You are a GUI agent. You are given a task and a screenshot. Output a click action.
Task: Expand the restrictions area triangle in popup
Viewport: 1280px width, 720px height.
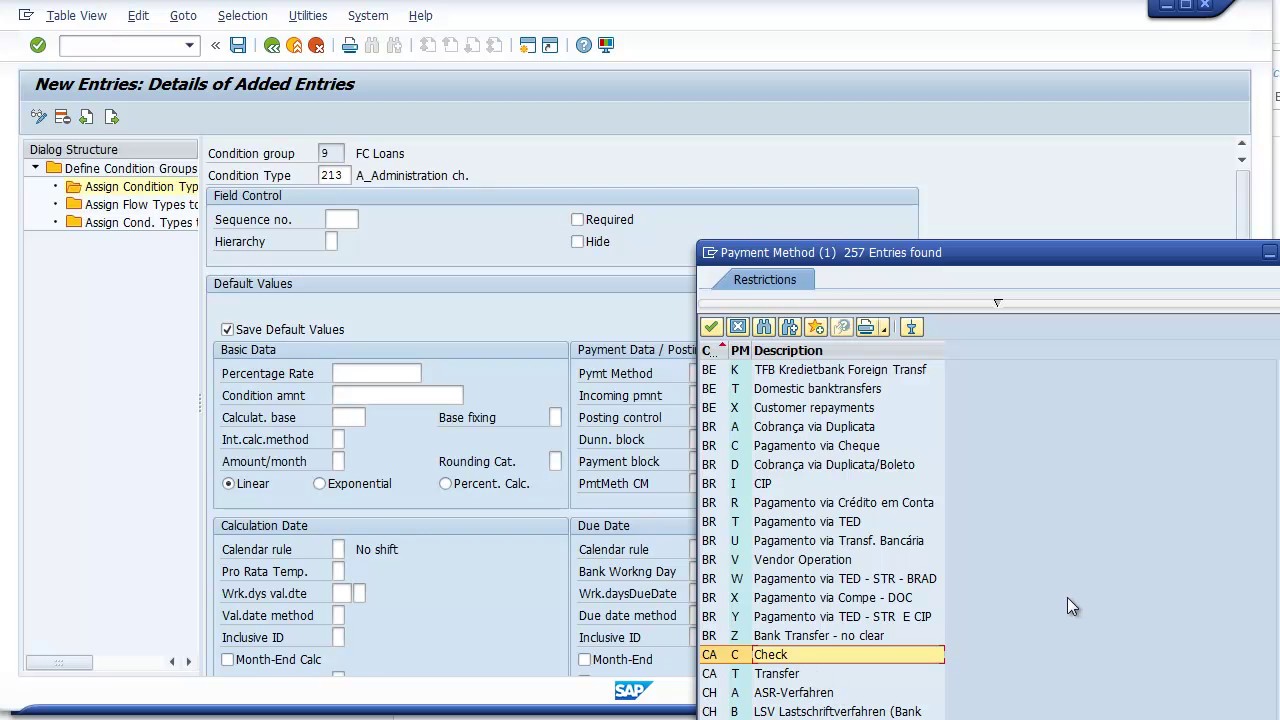click(997, 303)
